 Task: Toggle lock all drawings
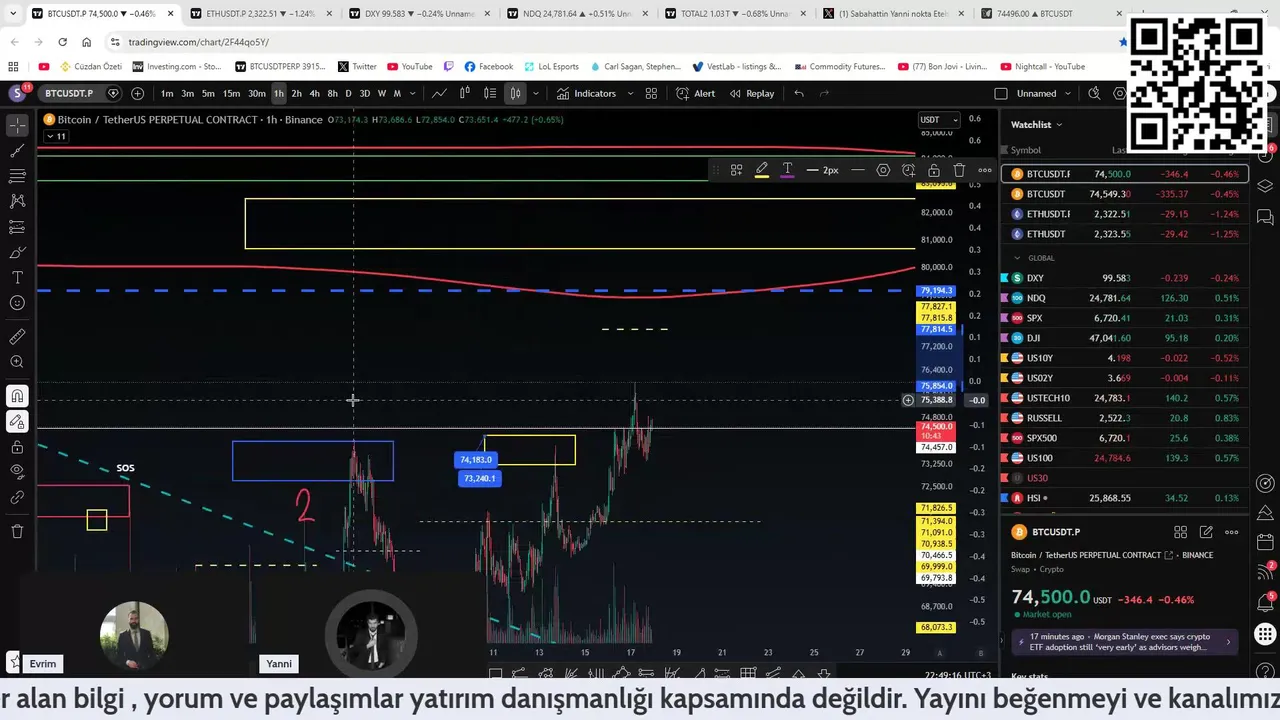17,446
